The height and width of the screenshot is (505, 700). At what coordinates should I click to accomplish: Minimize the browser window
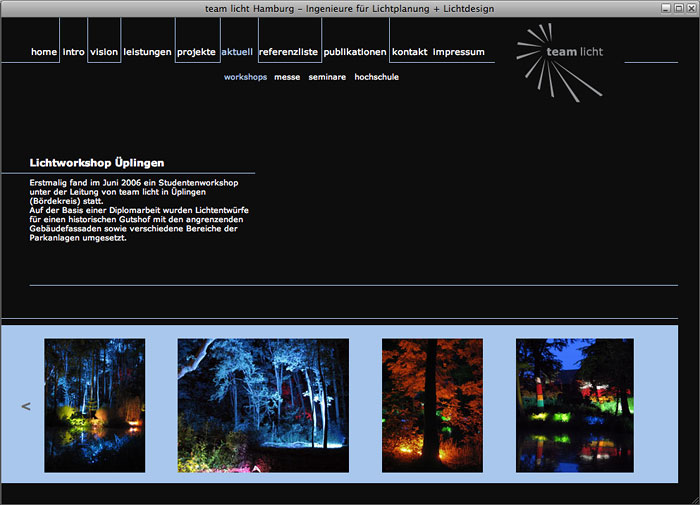(666, 8)
